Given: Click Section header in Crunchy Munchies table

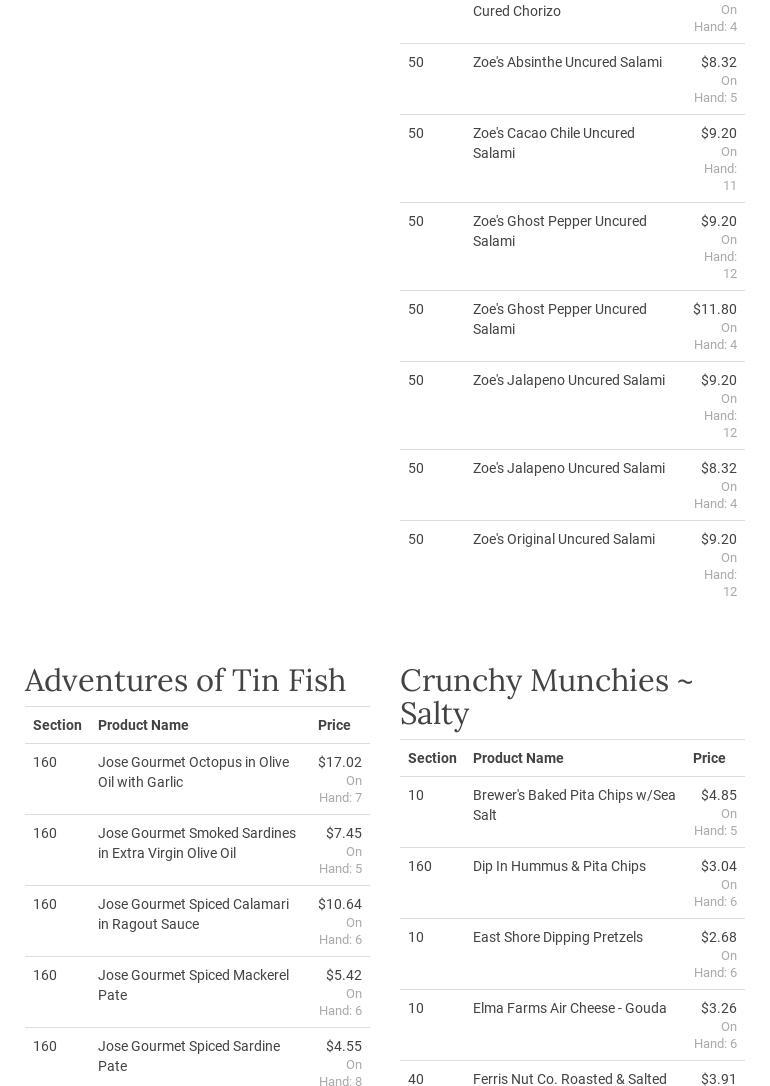Looking at the screenshot, I should pyautogui.click(x=432, y=758).
